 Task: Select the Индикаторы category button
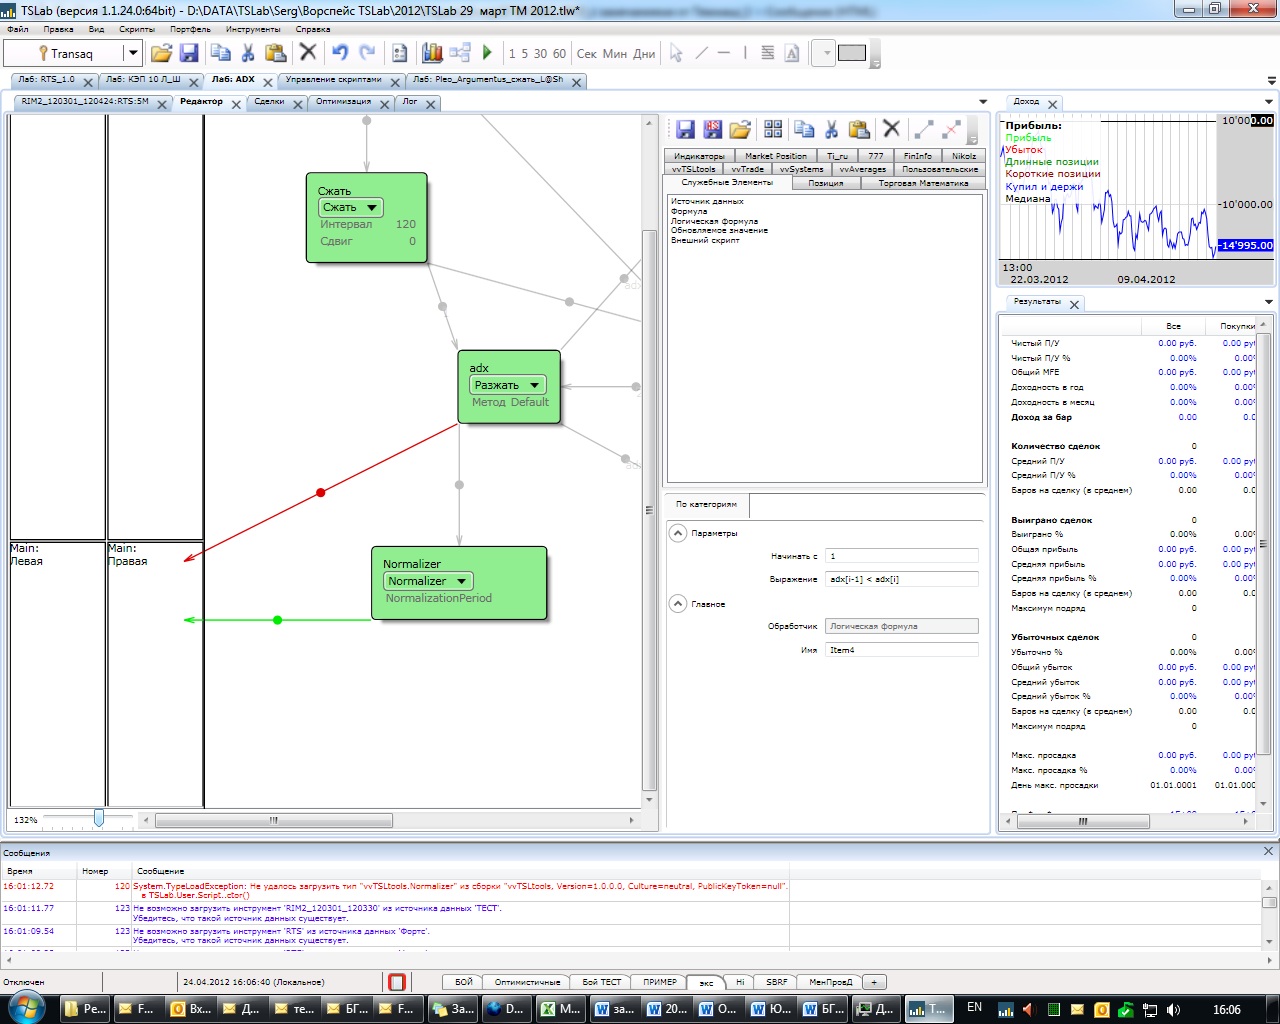[699, 156]
